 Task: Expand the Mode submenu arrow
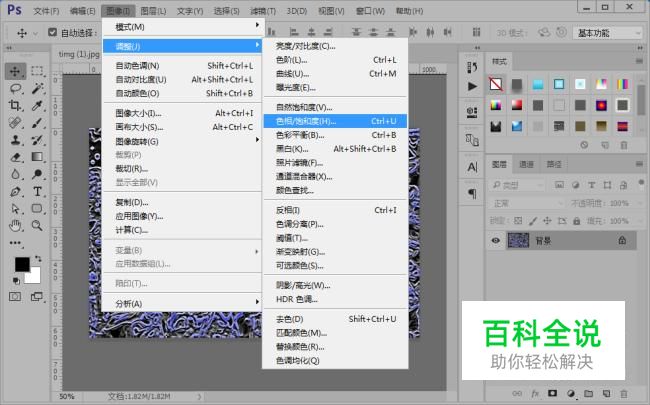point(257,25)
